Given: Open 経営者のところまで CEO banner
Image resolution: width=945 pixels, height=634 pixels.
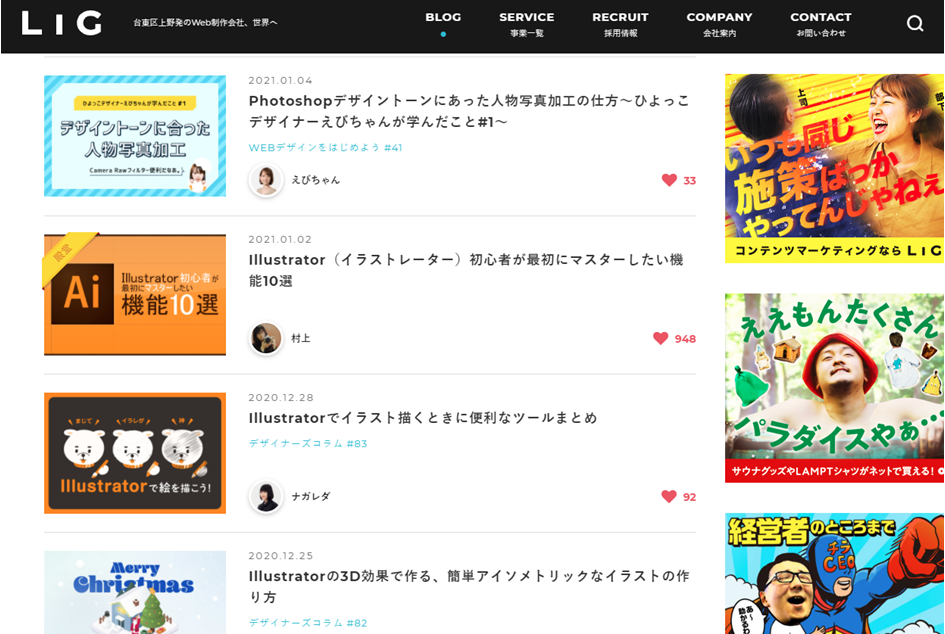Looking at the screenshot, I should [835, 574].
